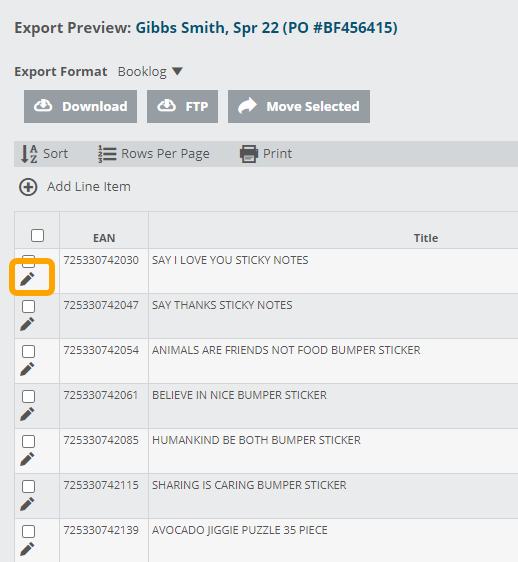Click pencil for SHARING IS CARING BUMPER STICKER

coord(27,504)
